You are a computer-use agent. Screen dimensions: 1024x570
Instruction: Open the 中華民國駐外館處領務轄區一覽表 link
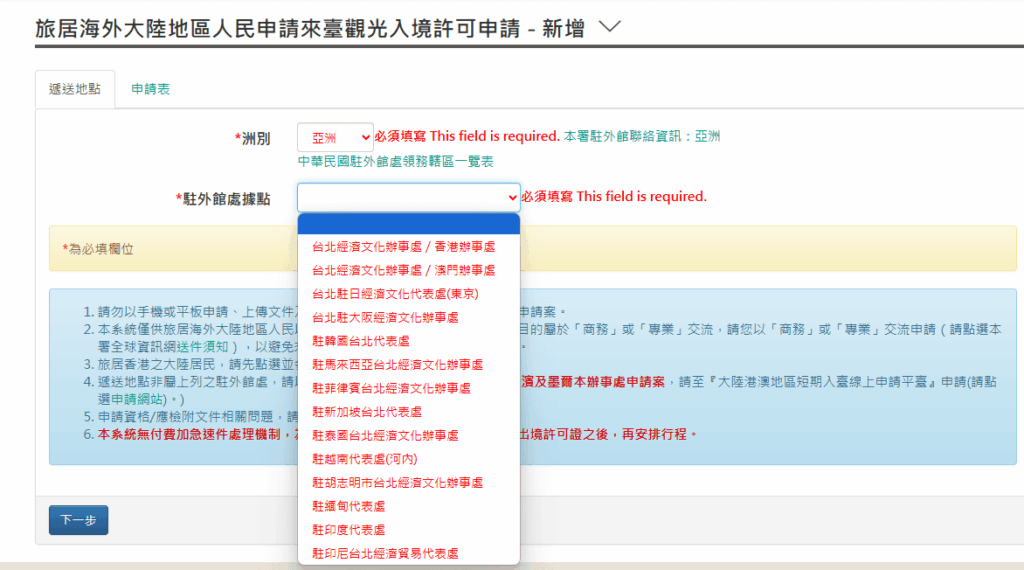[x=395, y=161]
